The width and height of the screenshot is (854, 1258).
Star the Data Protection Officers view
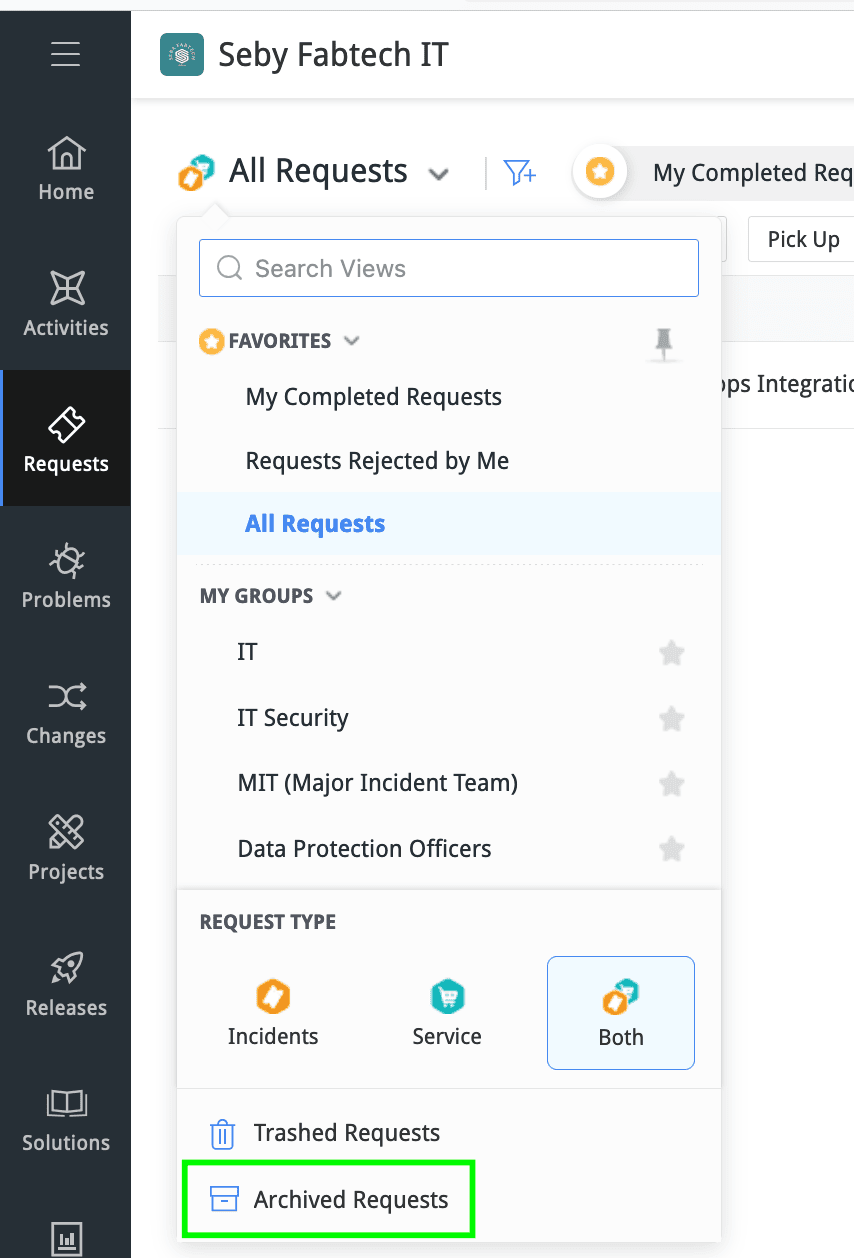point(672,849)
